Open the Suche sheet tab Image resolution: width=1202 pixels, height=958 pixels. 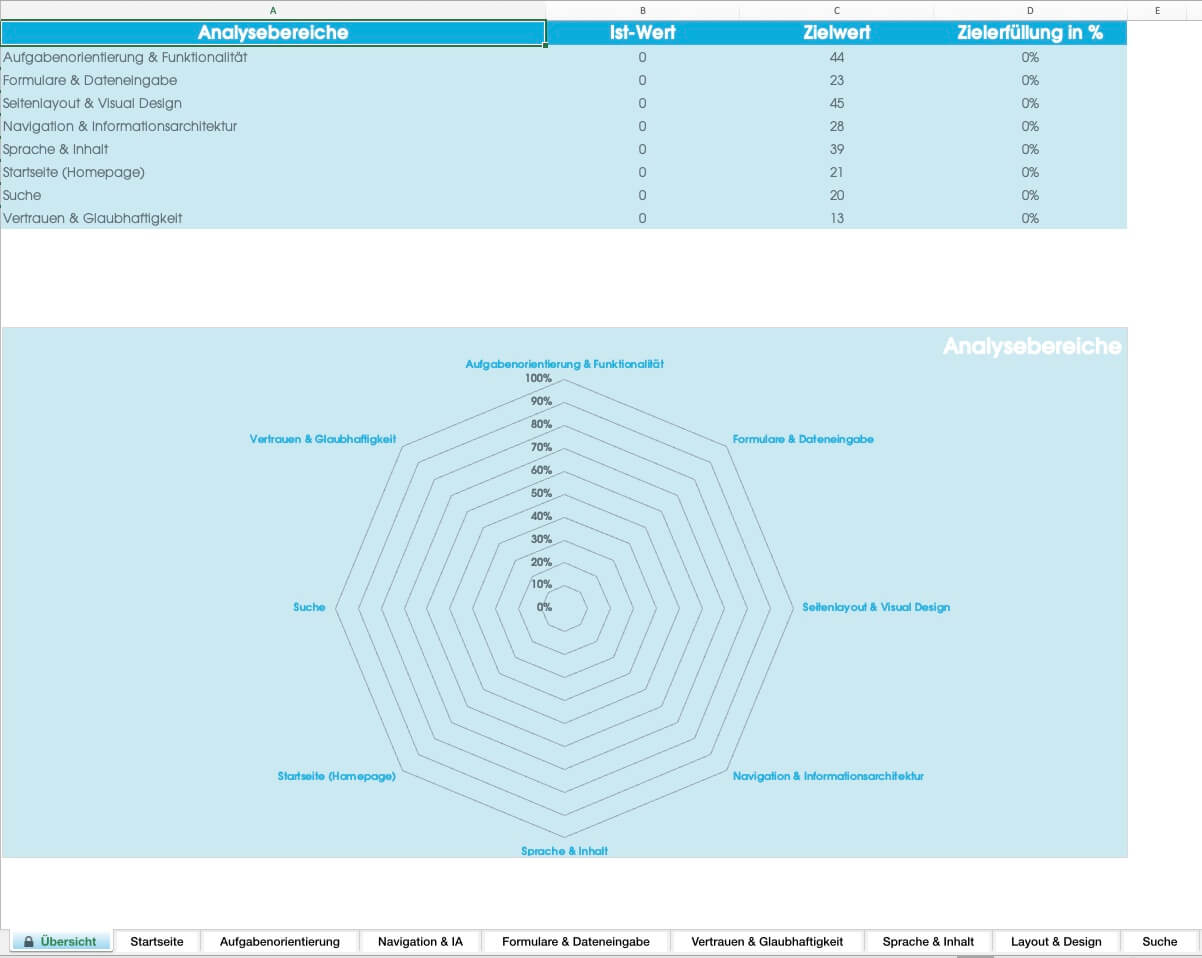[1160, 942]
